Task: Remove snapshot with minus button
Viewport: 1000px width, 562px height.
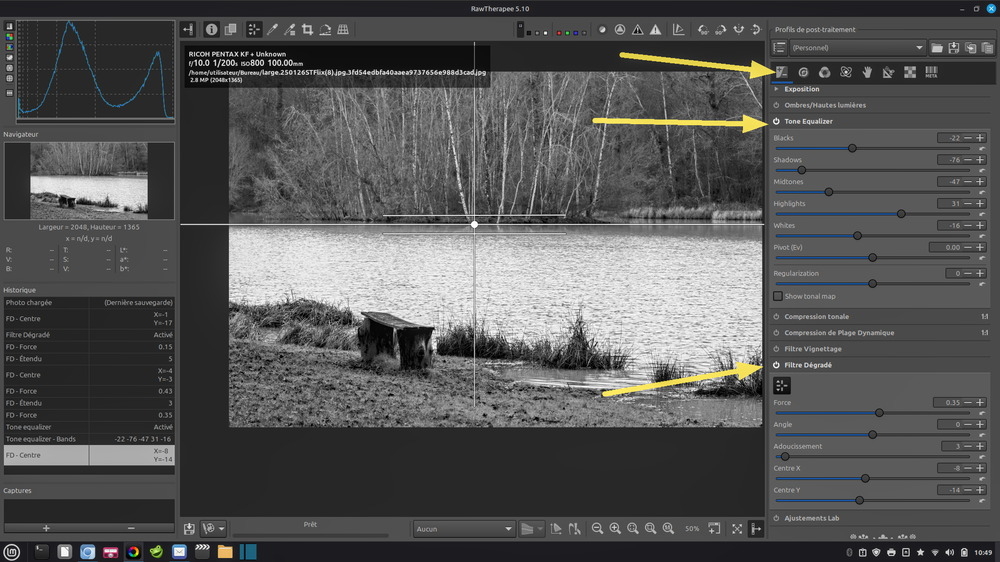Action: (x=131, y=528)
